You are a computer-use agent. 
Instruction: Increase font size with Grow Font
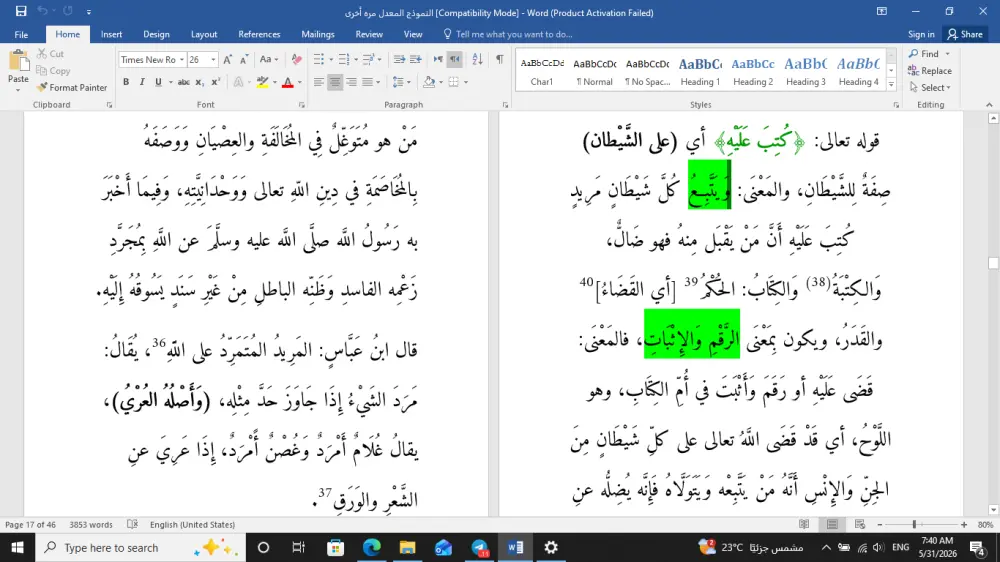[228, 59]
